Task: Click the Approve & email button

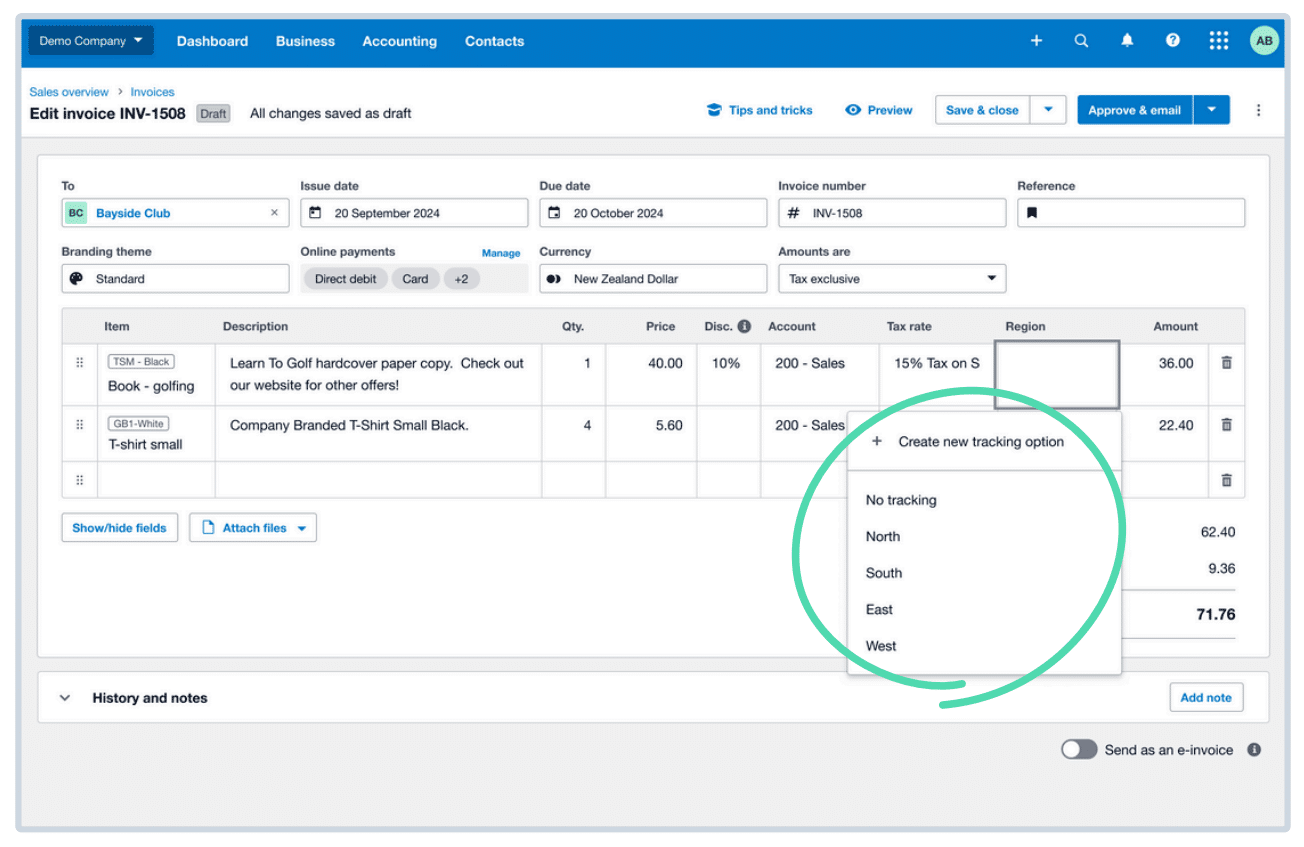Action: tap(1135, 110)
